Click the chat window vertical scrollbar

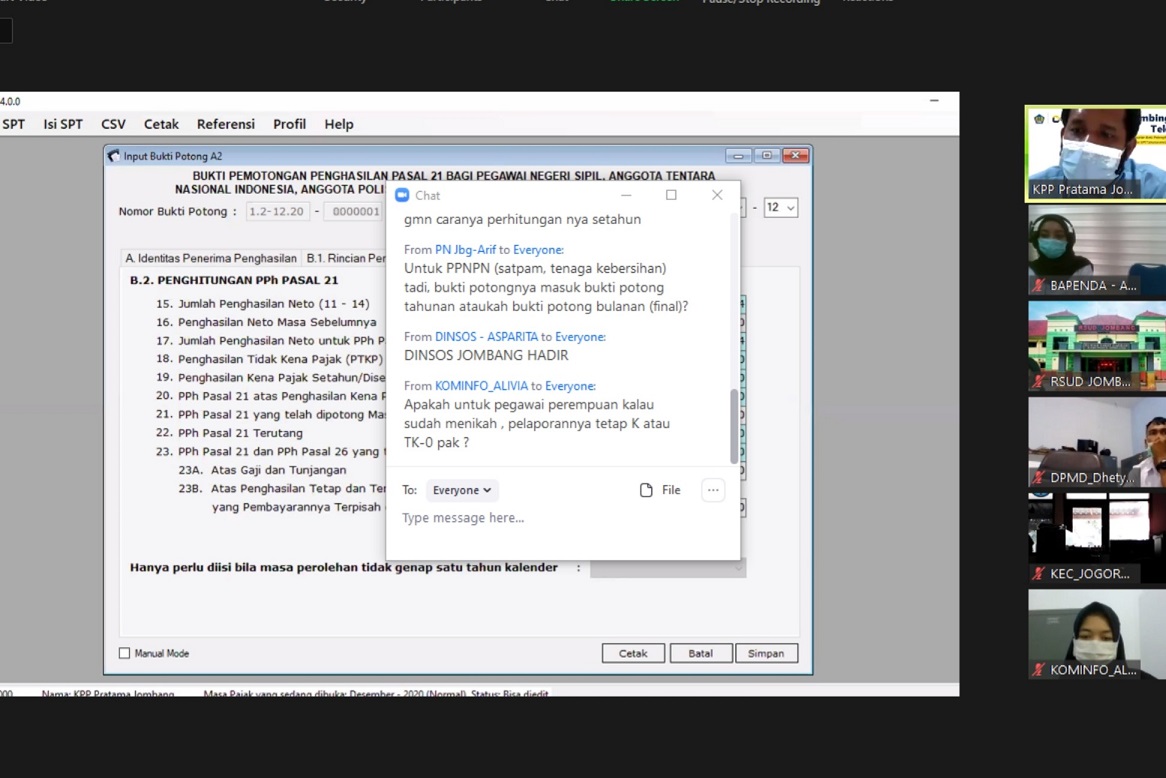coord(734,425)
